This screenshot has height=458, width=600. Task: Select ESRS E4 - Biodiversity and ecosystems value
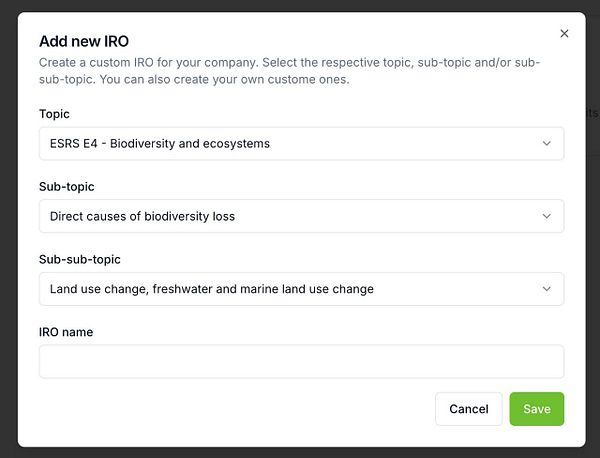pyautogui.click(x=160, y=143)
